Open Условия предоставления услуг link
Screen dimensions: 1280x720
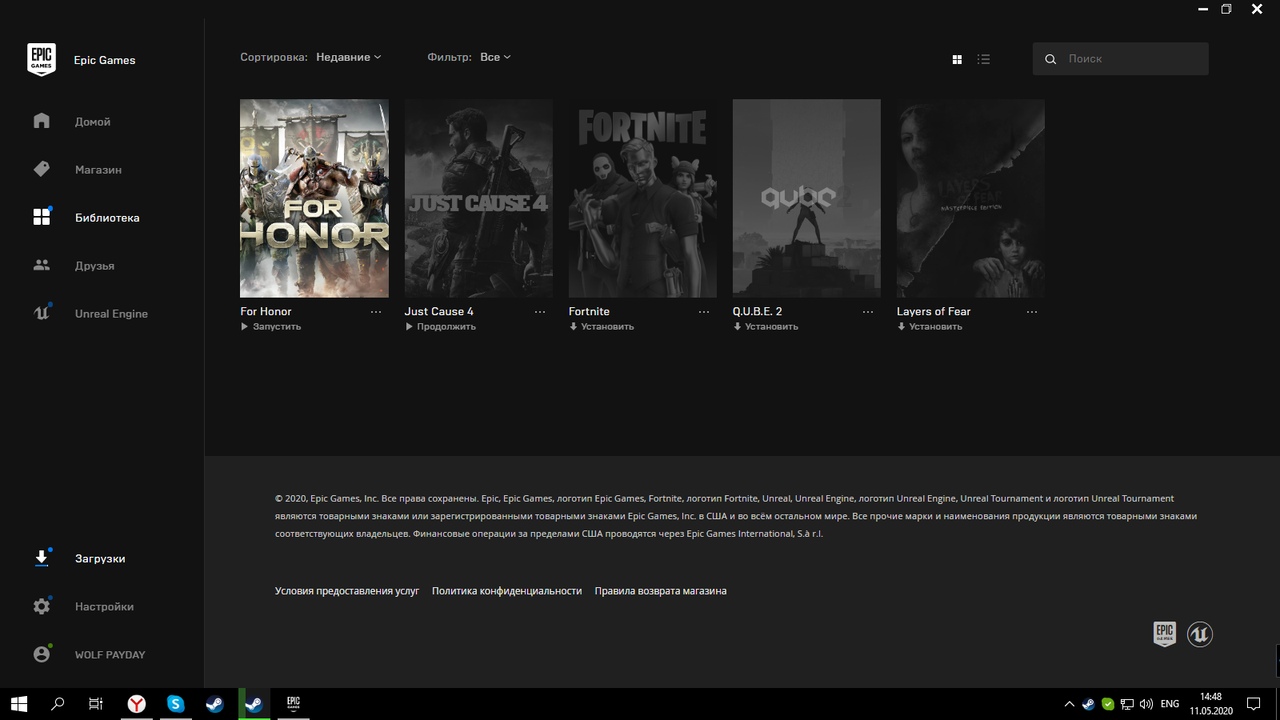[x=347, y=591]
